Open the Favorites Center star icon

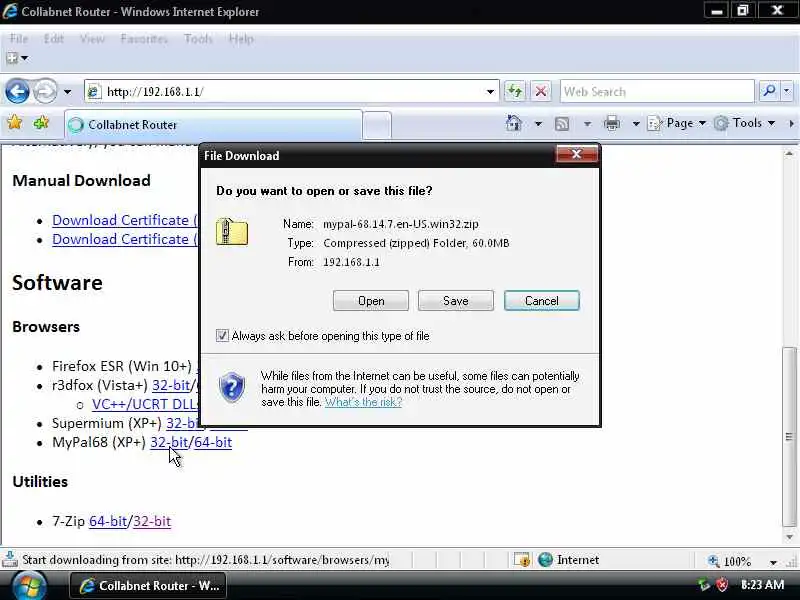coord(15,123)
